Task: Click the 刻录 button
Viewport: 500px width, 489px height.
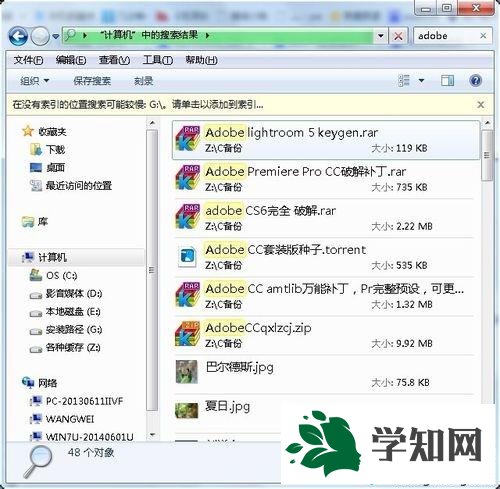Action: click(x=143, y=81)
